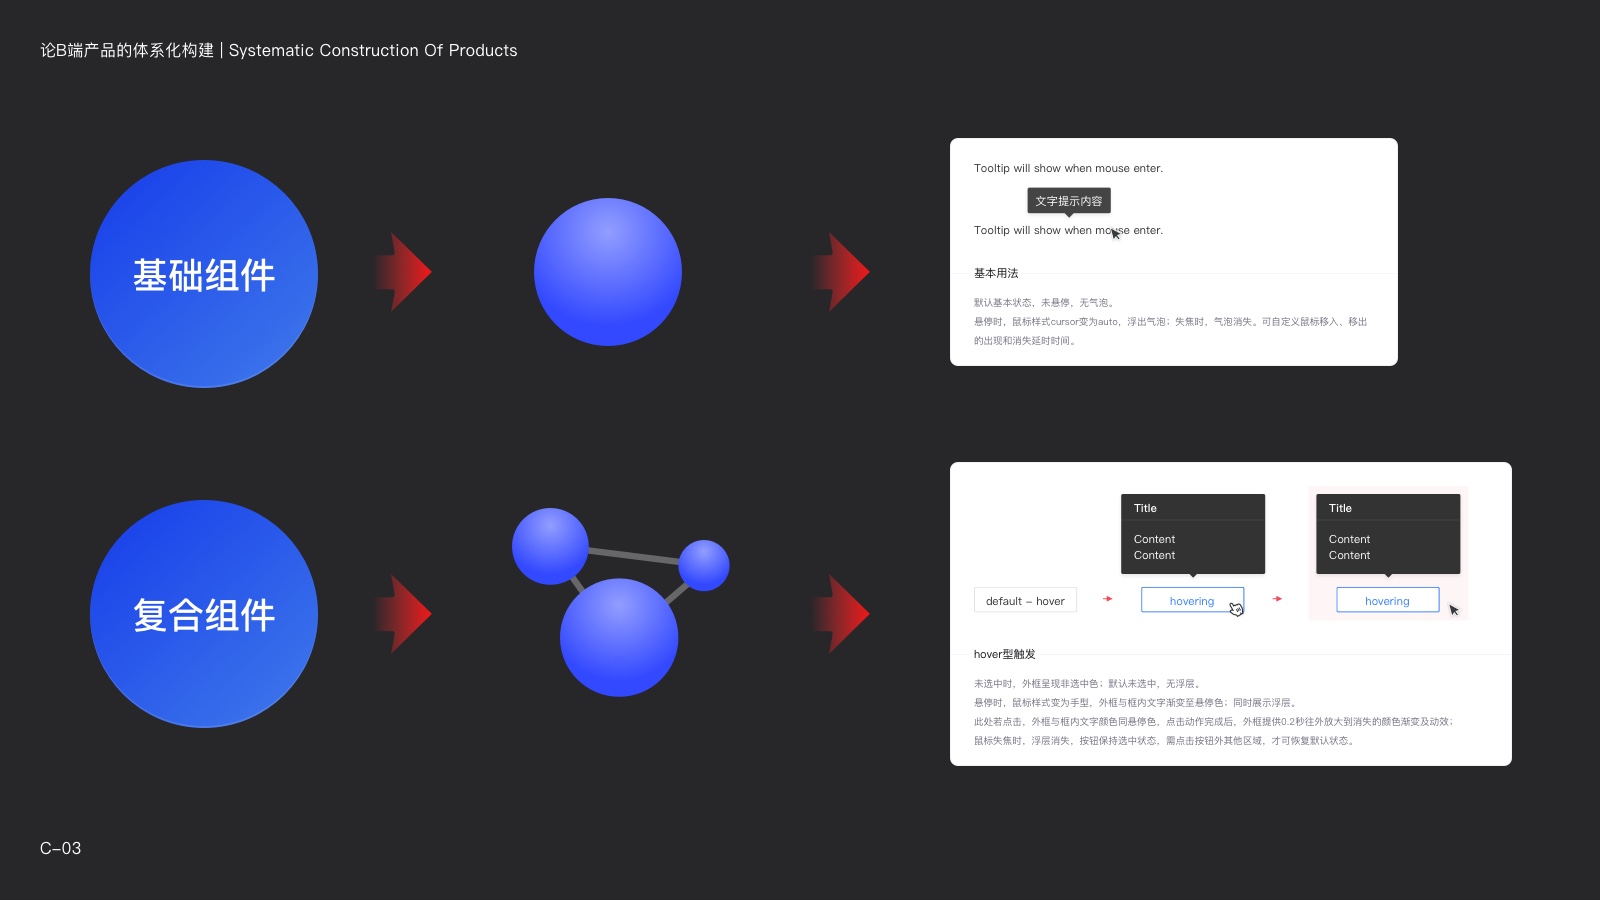Click the red arrow right of 复合组件

[404, 614]
